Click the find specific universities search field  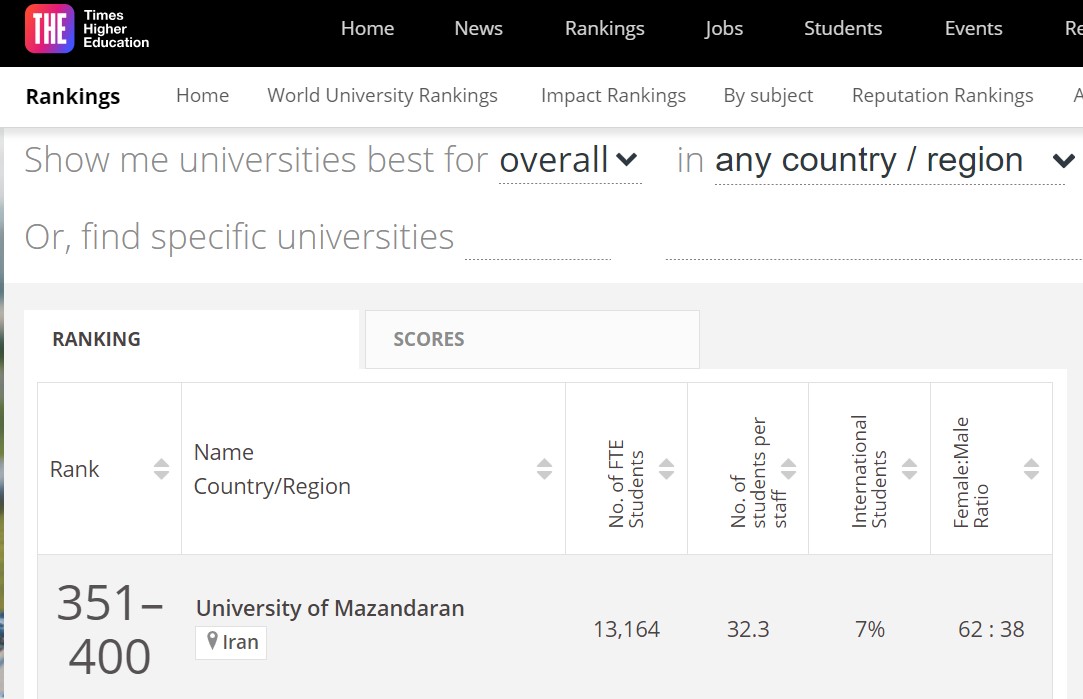coord(538,239)
